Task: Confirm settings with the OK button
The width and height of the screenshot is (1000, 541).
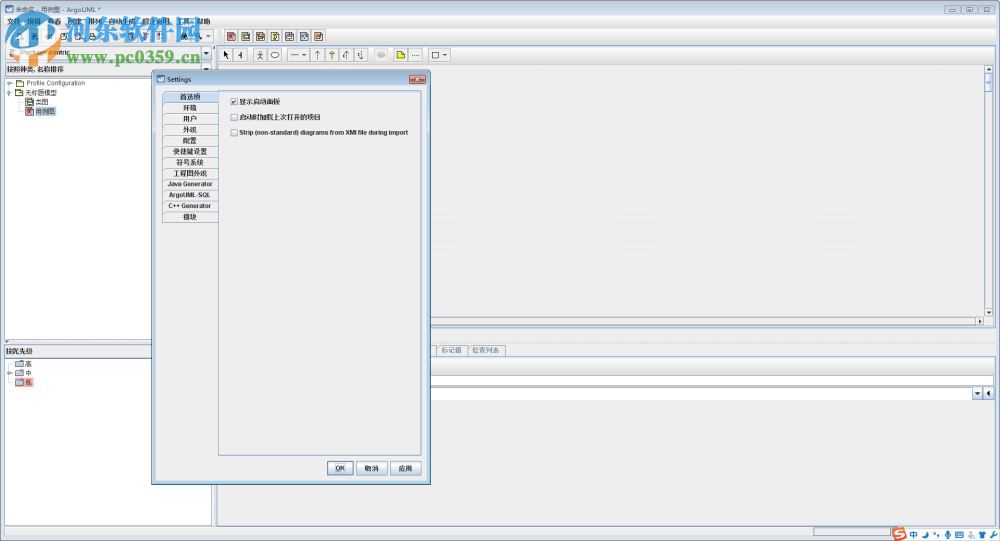Action: tap(340, 468)
